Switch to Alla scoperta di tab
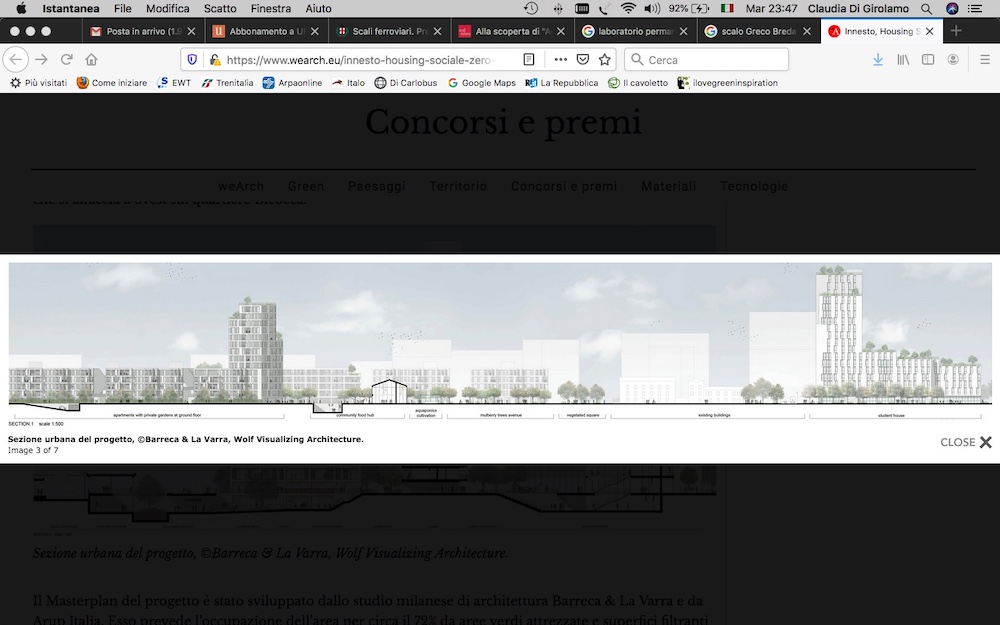This screenshot has width=1000, height=625. (x=513, y=31)
